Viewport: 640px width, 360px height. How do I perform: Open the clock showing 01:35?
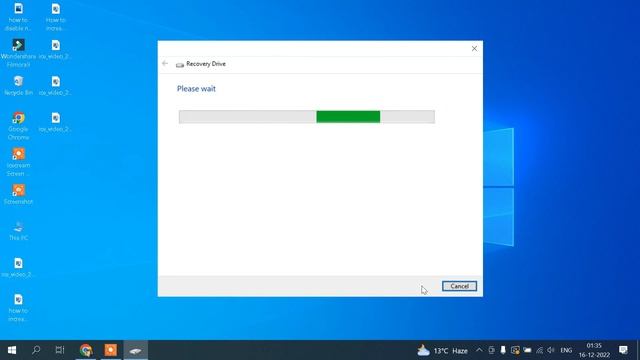point(594,350)
